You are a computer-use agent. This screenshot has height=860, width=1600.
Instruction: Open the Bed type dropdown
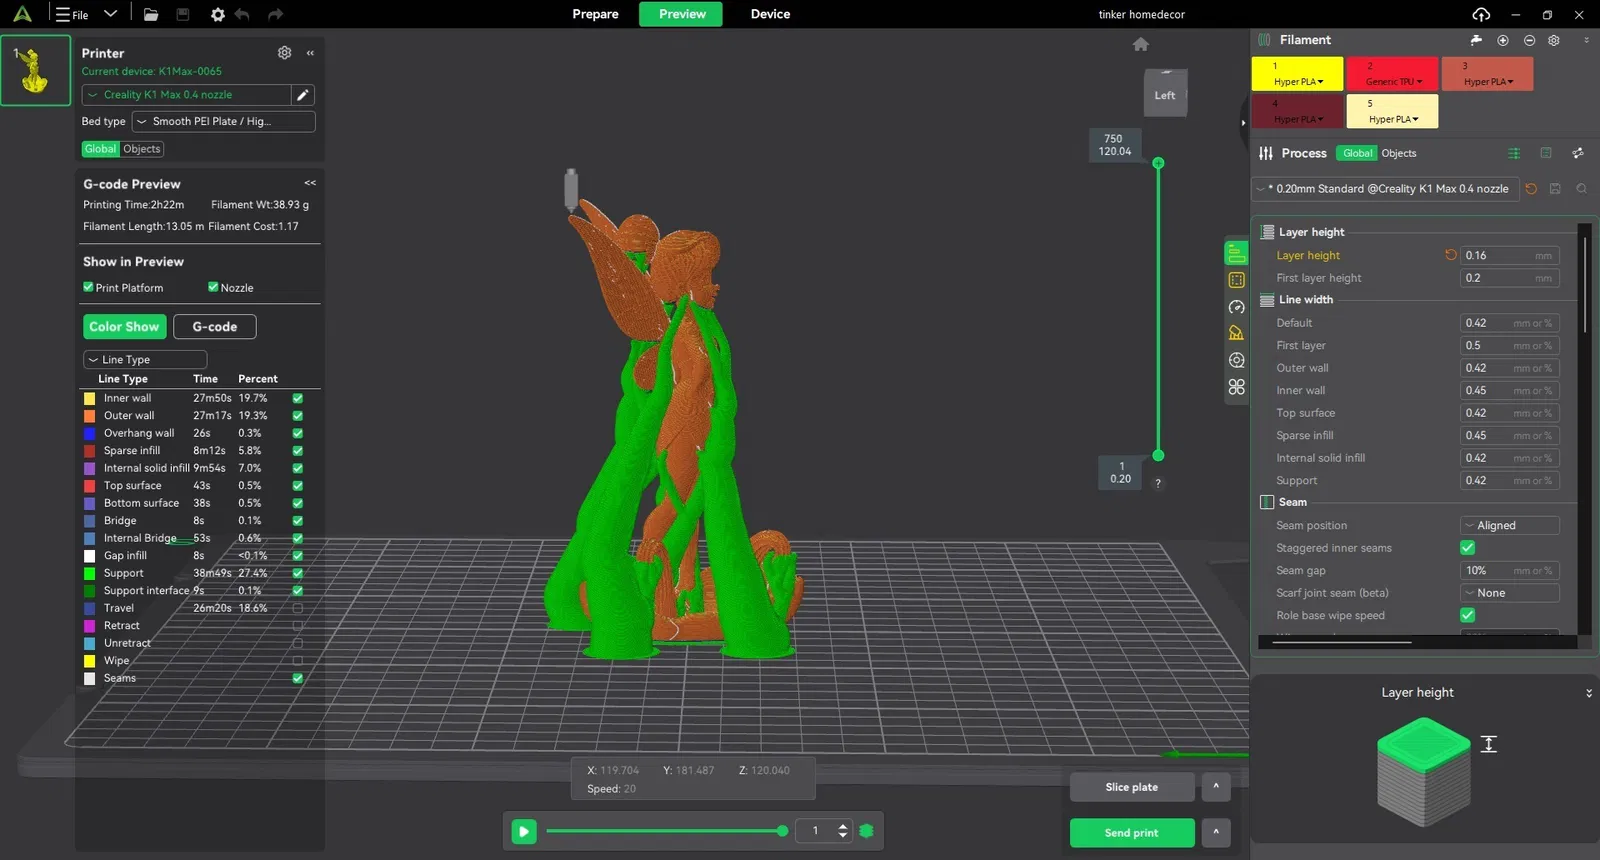tap(224, 121)
